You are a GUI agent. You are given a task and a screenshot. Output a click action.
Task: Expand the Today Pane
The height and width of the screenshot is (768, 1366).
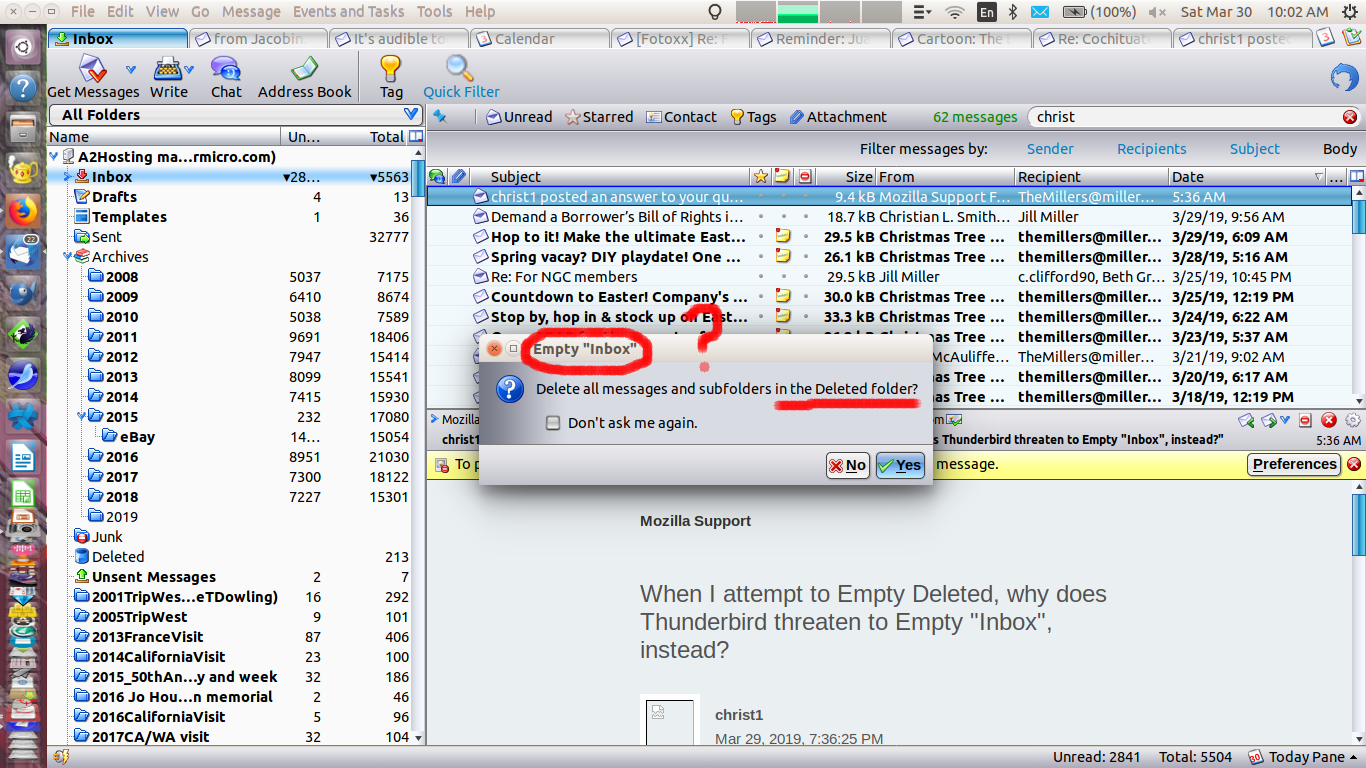(1305, 757)
